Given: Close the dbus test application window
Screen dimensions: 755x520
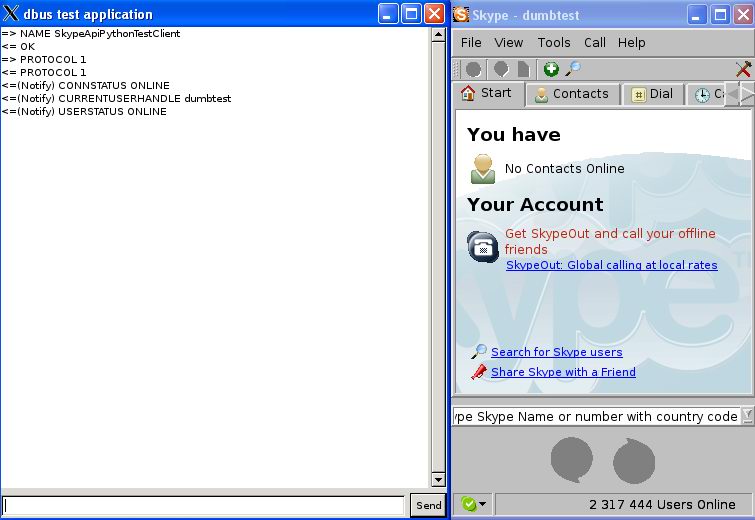Looking at the screenshot, I should click(x=435, y=13).
